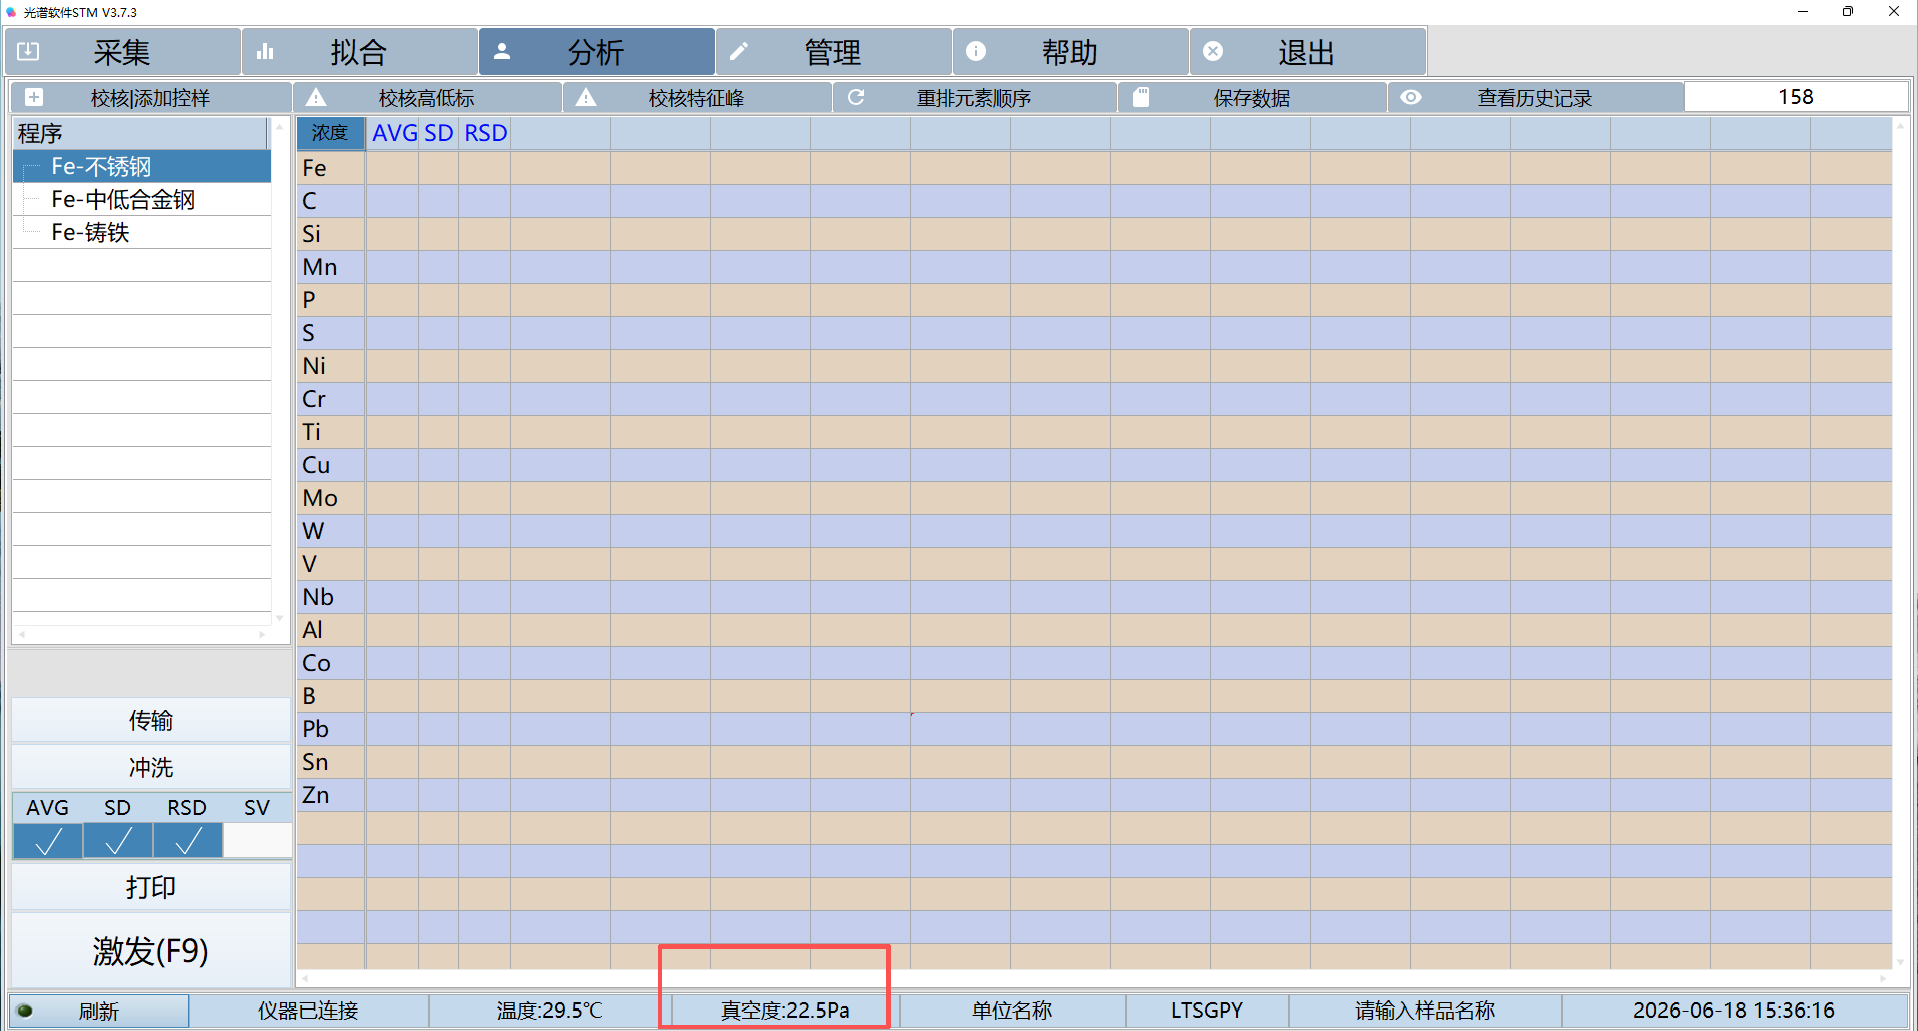The height and width of the screenshot is (1031, 1918).
Task: Click the plus icon beside 校核|添加控样
Action: point(34,97)
